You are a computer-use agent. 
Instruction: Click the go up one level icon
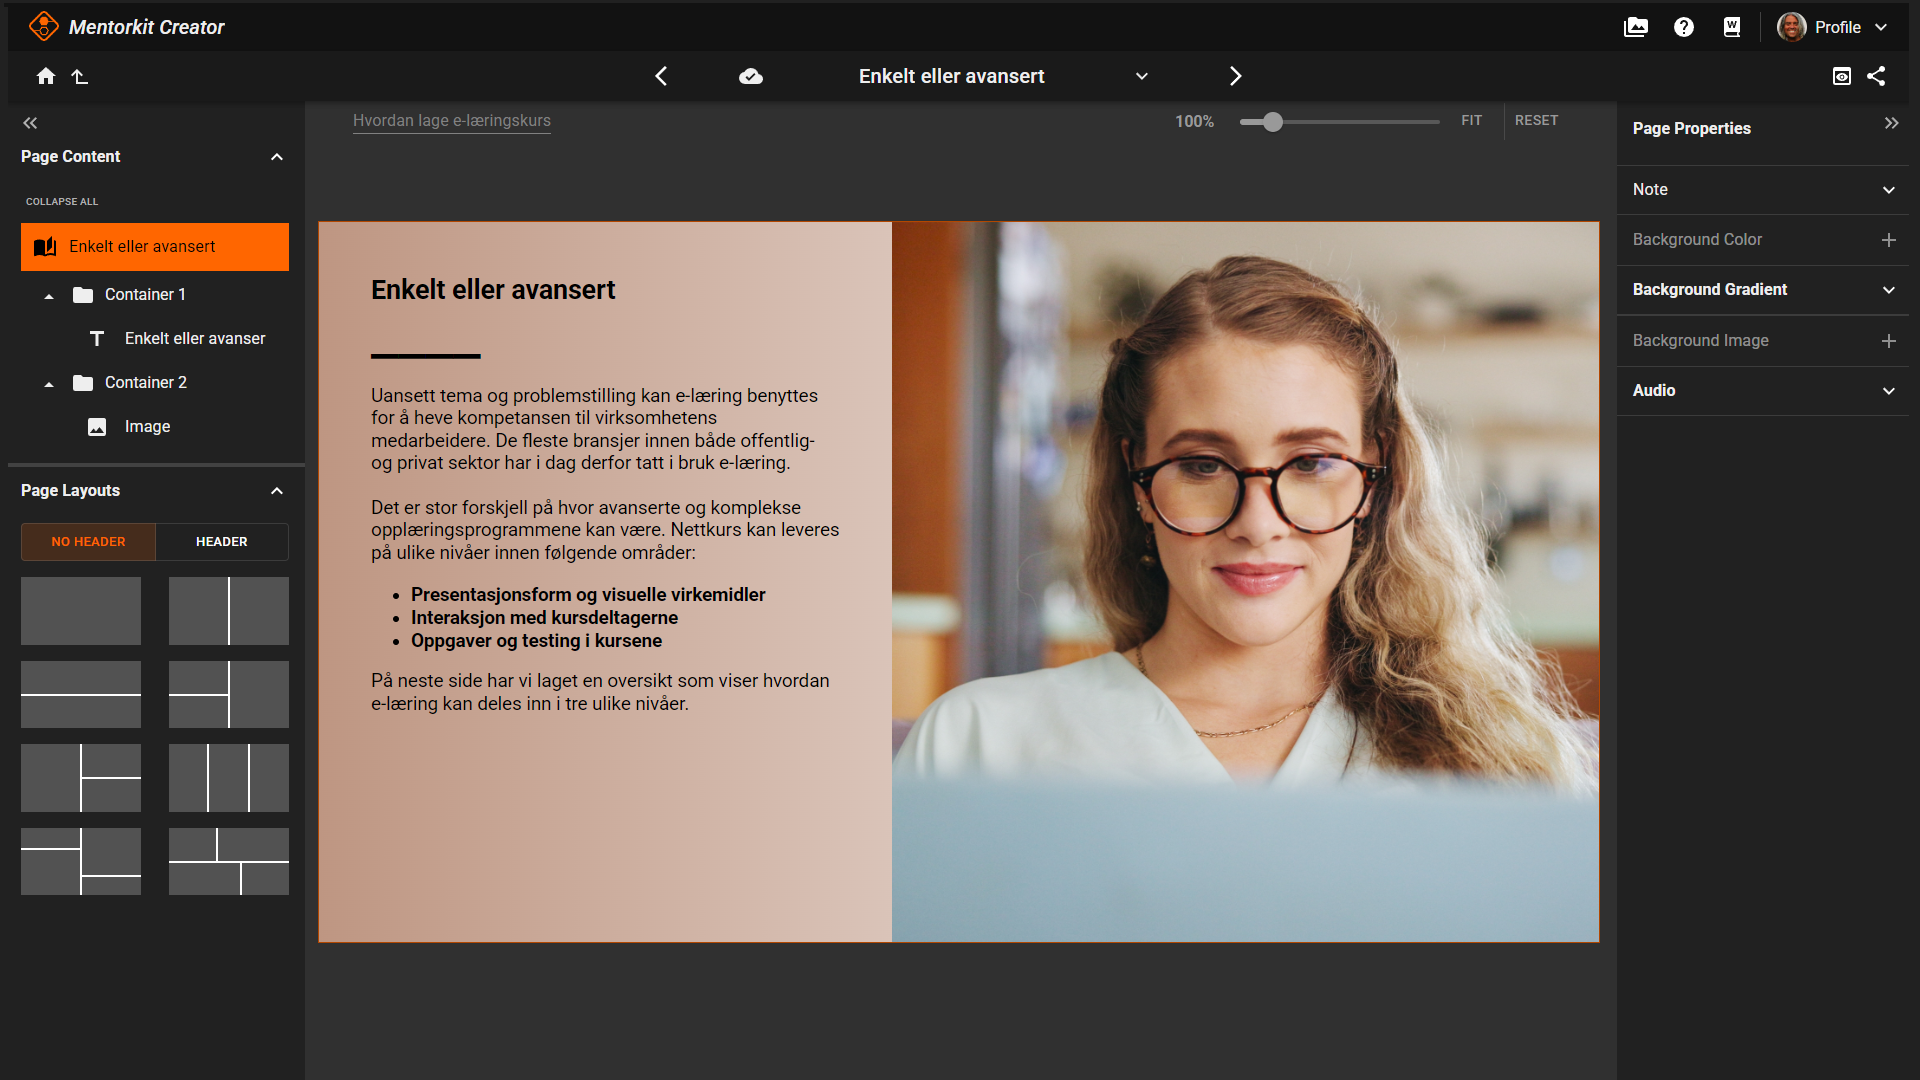point(80,76)
